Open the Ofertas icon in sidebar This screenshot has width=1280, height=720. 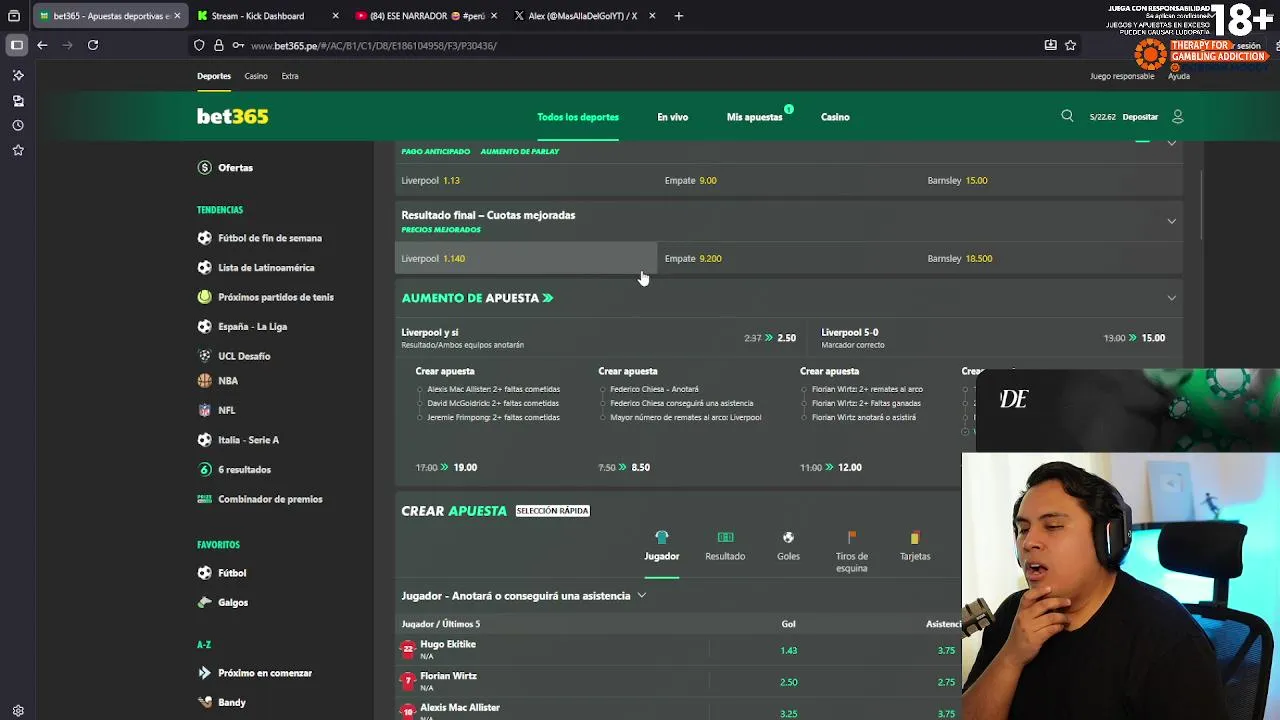click(205, 168)
